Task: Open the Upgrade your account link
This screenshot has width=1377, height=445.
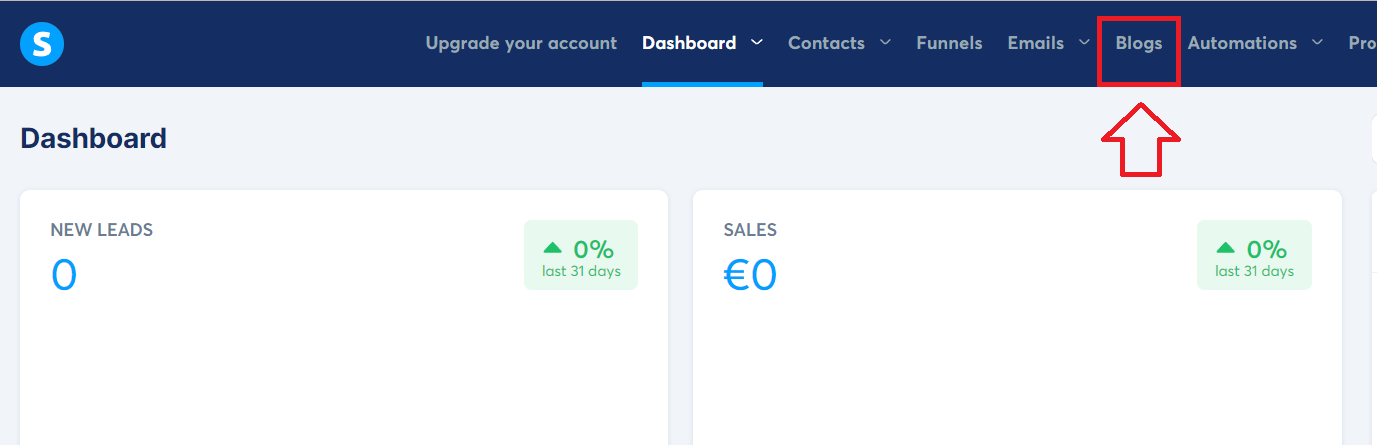Action: (521, 43)
